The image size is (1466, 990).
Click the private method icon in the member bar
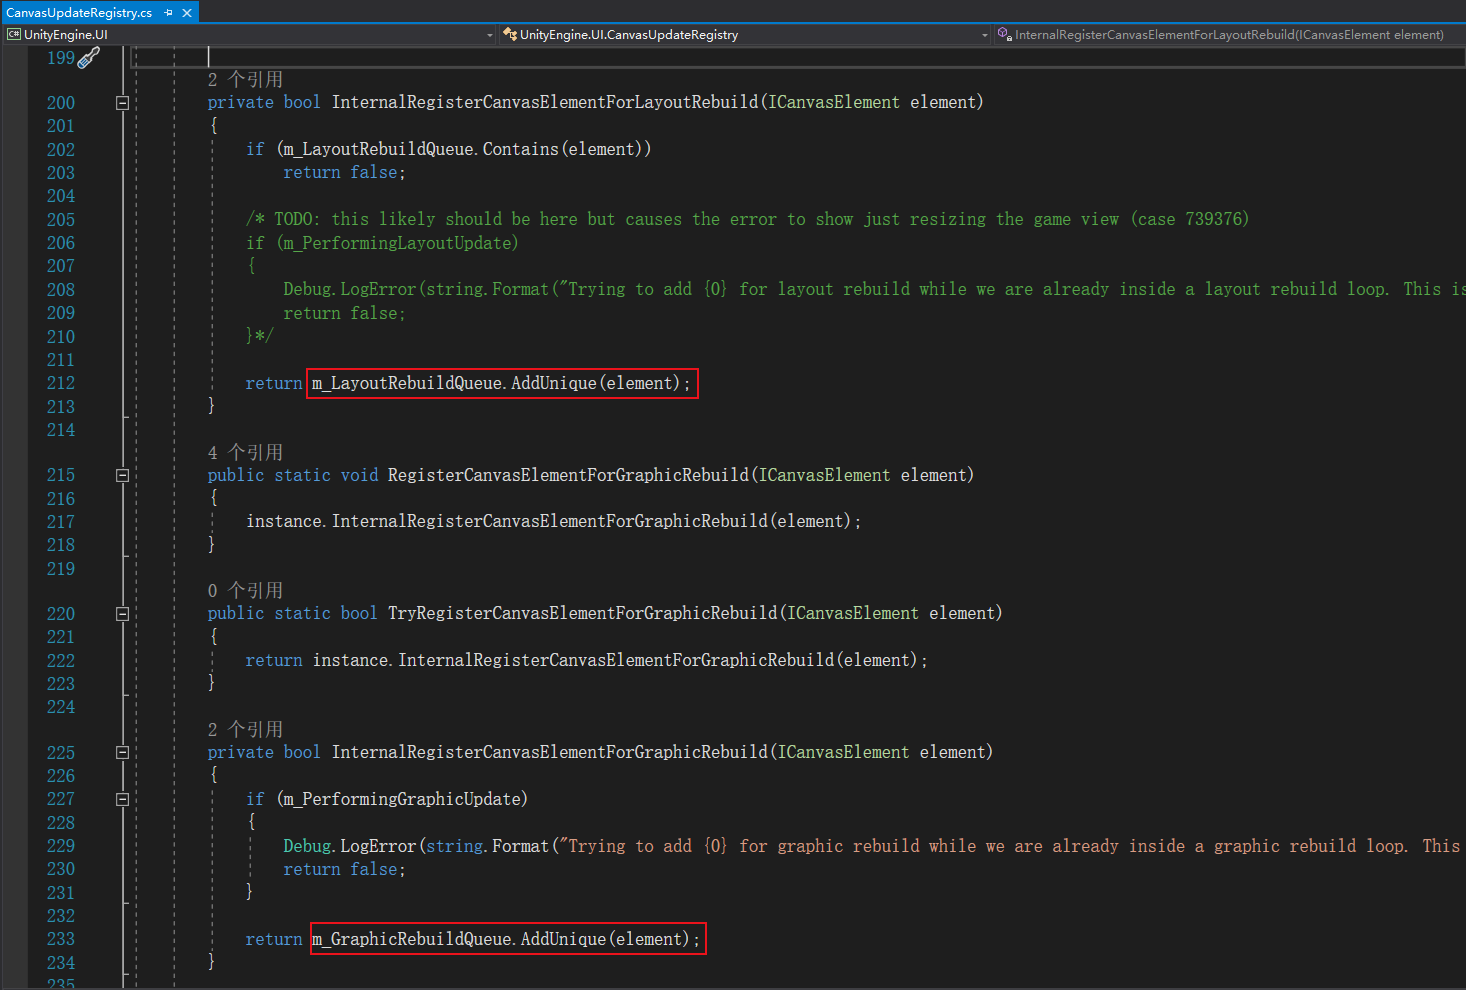(x=1004, y=35)
